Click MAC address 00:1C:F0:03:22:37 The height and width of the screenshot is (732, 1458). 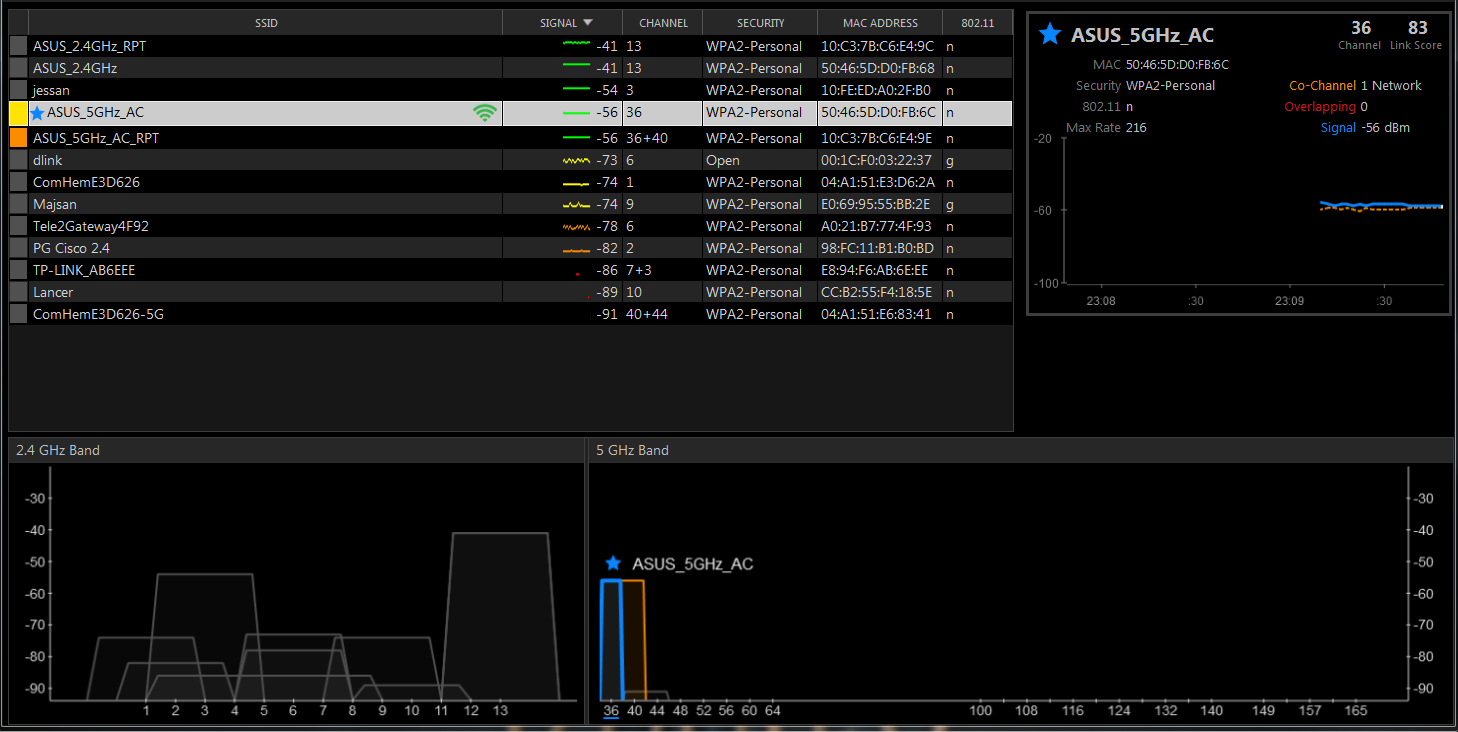876,160
